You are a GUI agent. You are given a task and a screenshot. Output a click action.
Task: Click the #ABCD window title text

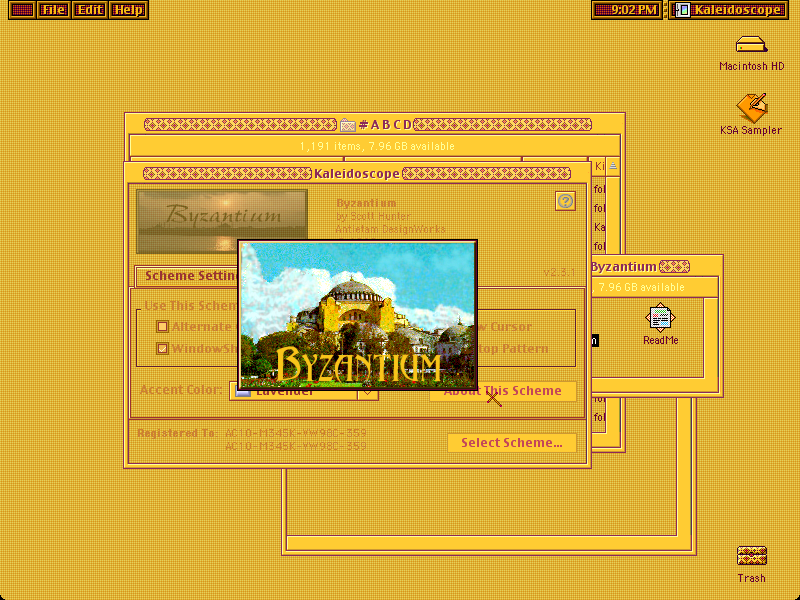coord(385,124)
